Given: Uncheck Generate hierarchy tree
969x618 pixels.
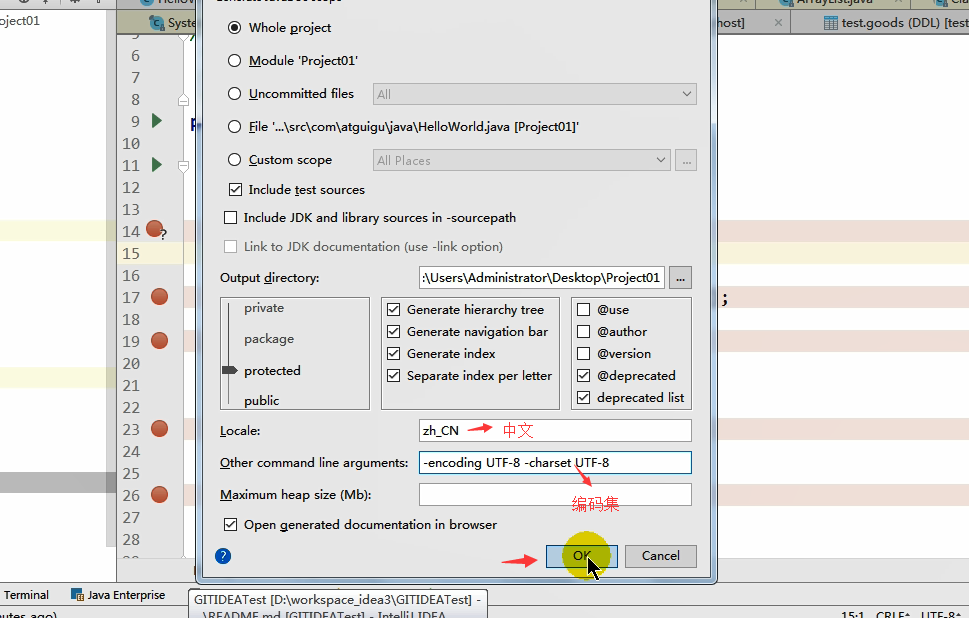Looking at the screenshot, I should 394,310.
